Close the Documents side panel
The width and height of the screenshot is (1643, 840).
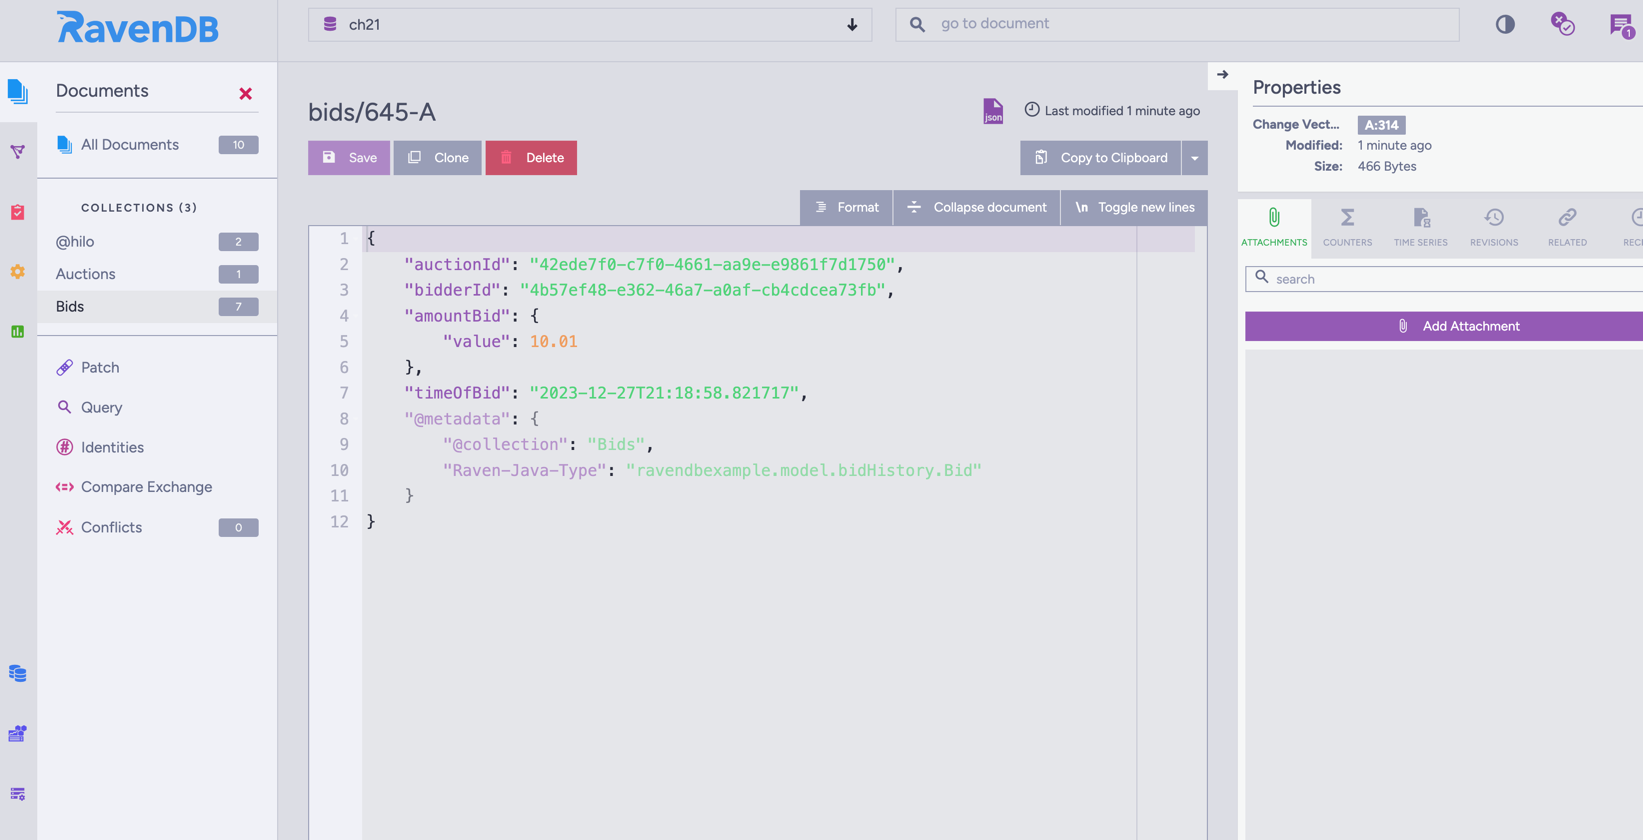click(x=246, y=94)
